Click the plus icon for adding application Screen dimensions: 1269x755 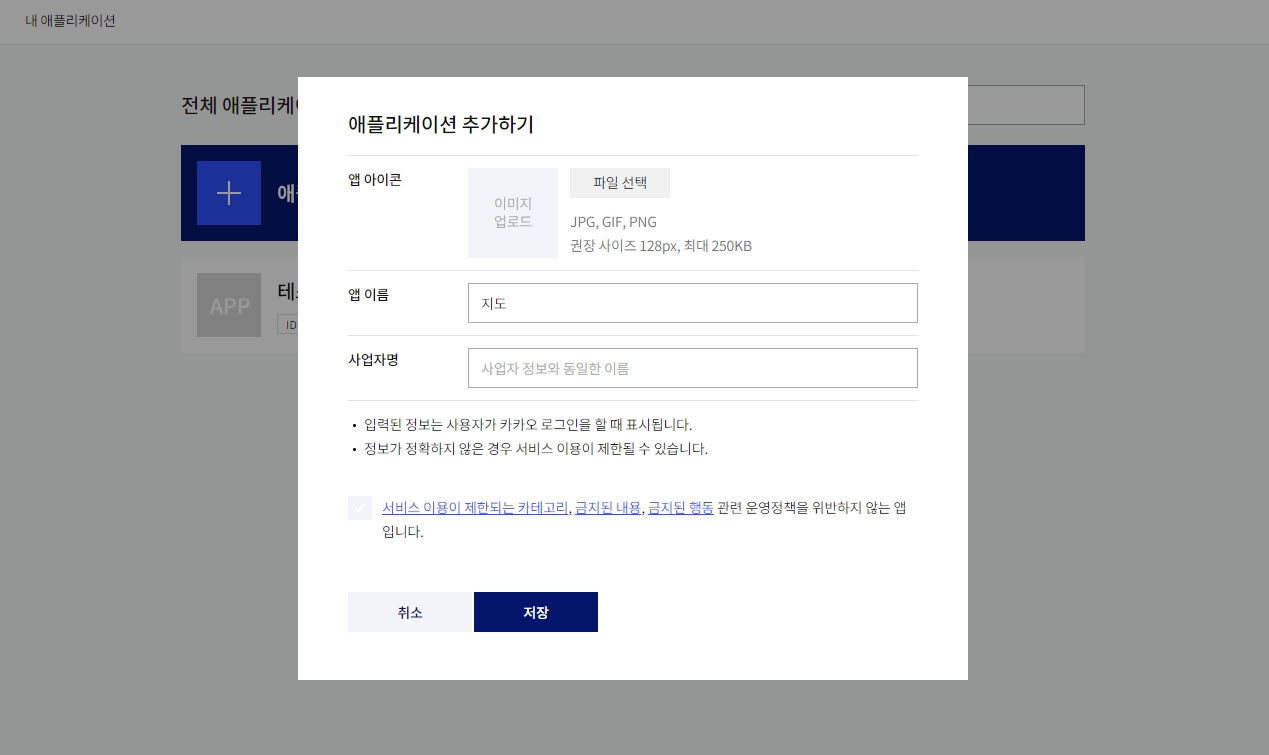(x=229, y=193)
